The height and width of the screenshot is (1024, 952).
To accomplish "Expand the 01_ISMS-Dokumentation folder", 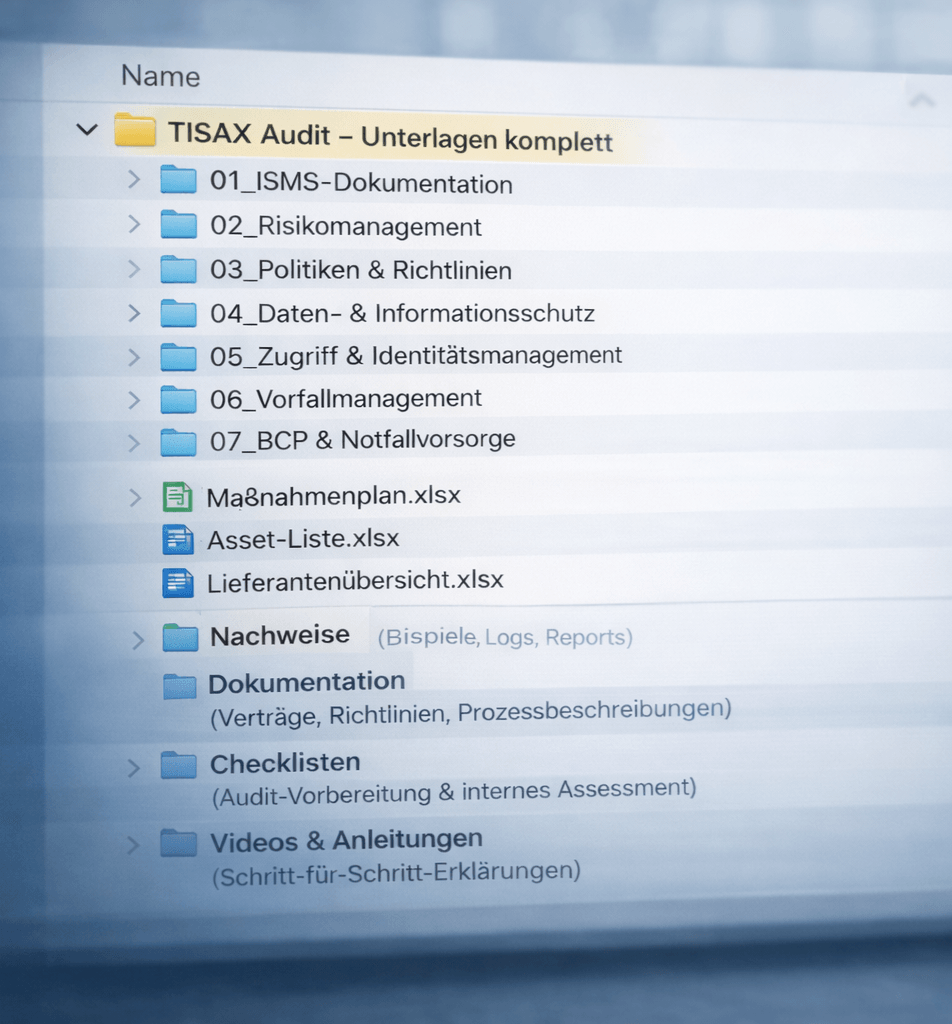I will [x=134, y=180].
